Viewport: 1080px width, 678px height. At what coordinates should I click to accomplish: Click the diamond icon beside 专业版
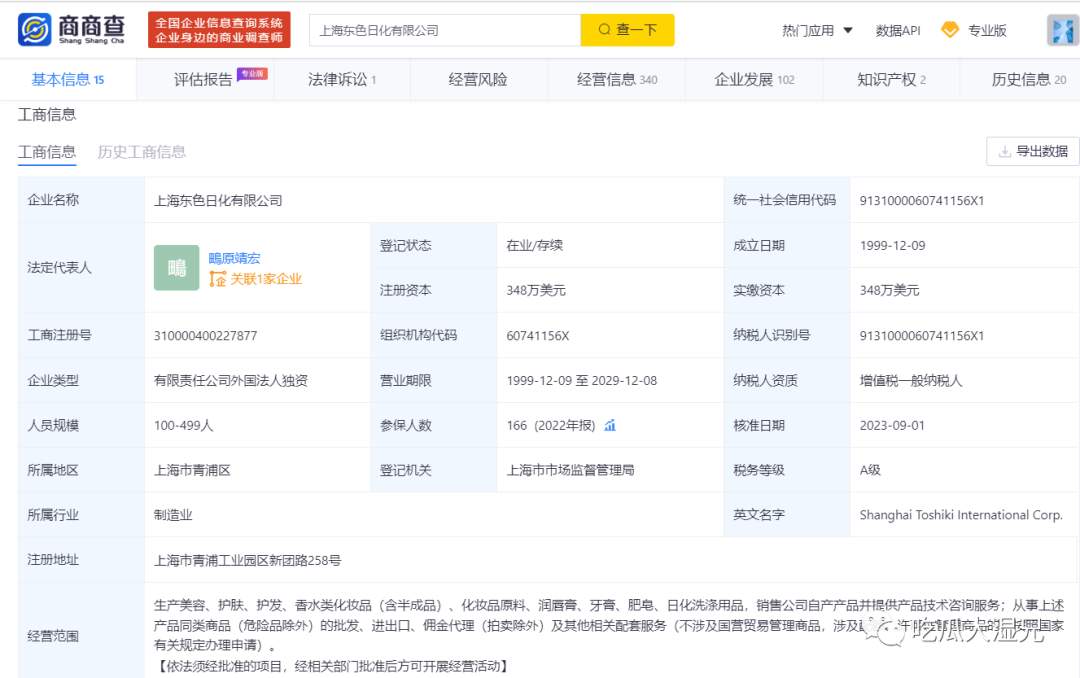pos(950,30)
